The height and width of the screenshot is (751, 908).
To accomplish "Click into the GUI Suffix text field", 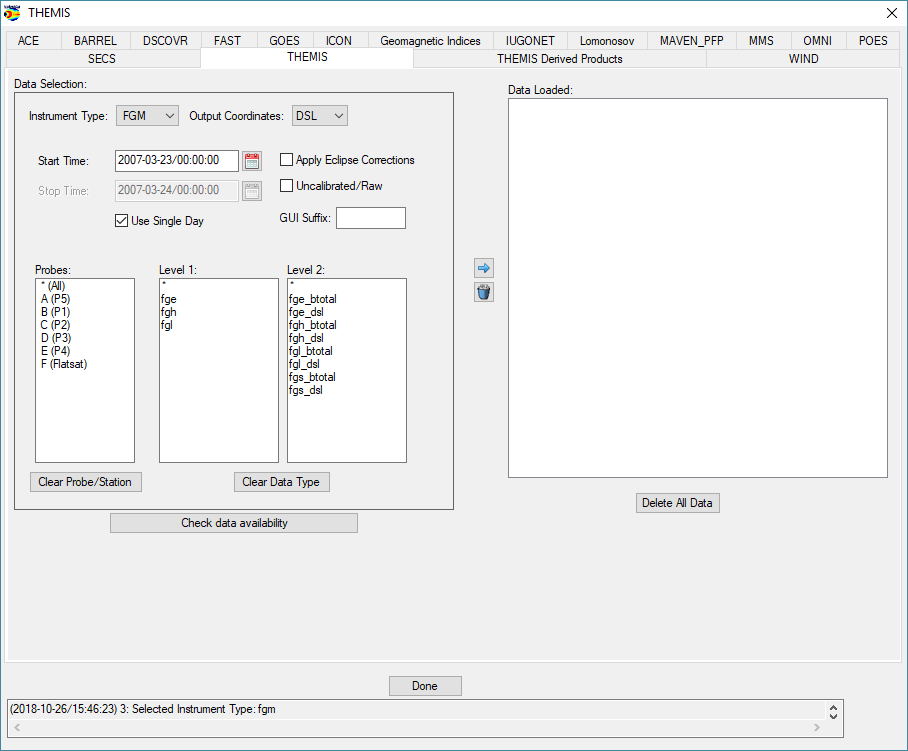I will (x=370, y=218).
